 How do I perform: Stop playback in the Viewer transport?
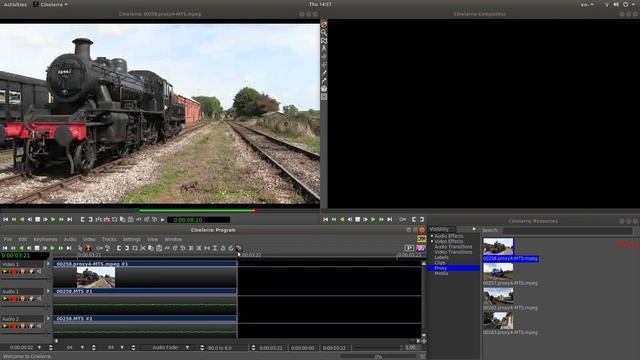click(x=38, y=220)
